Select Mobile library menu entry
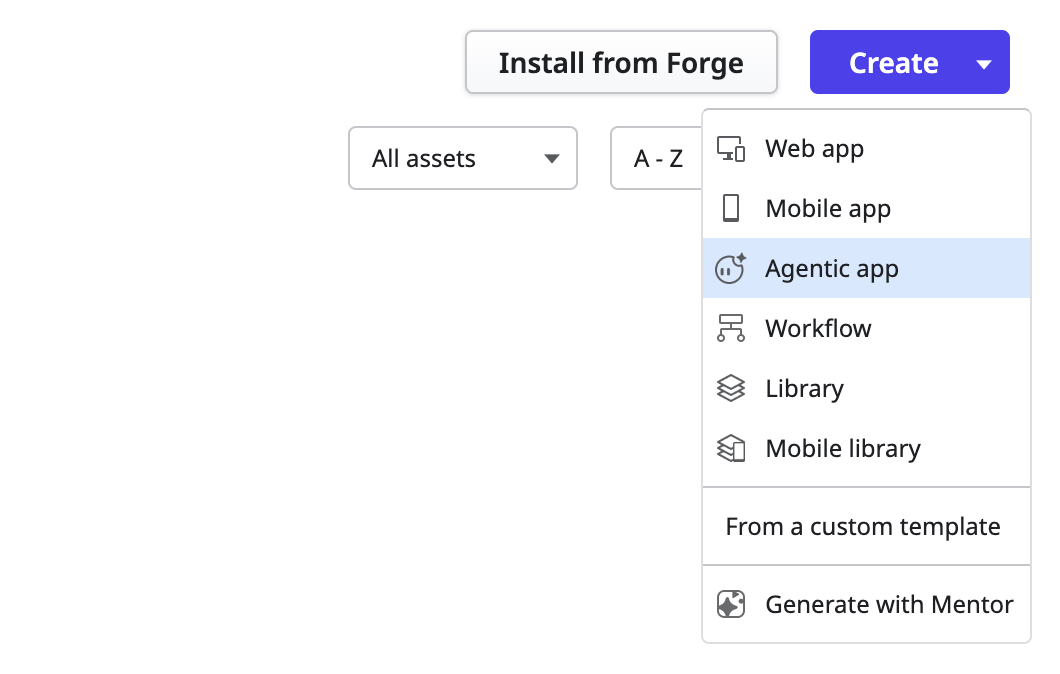This screenshot has width=1060, height=674. pos(867,448)
